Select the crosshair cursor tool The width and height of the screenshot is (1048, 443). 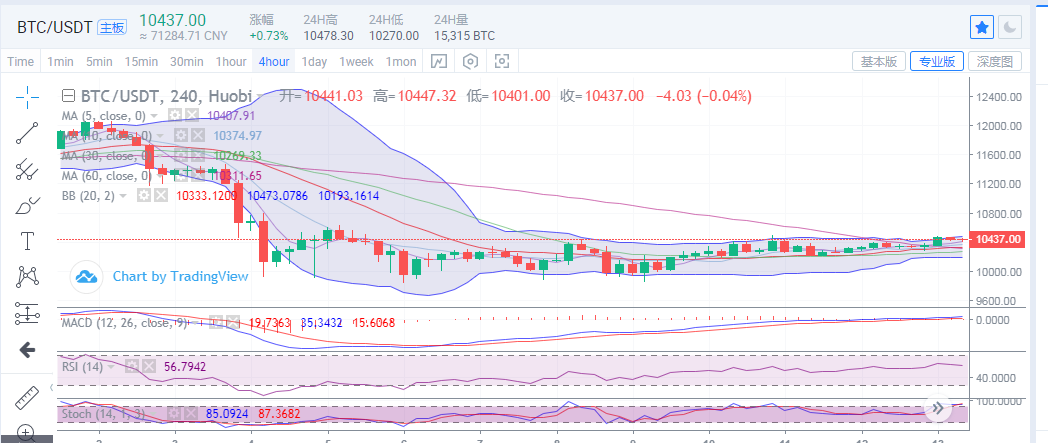point(27,98)
